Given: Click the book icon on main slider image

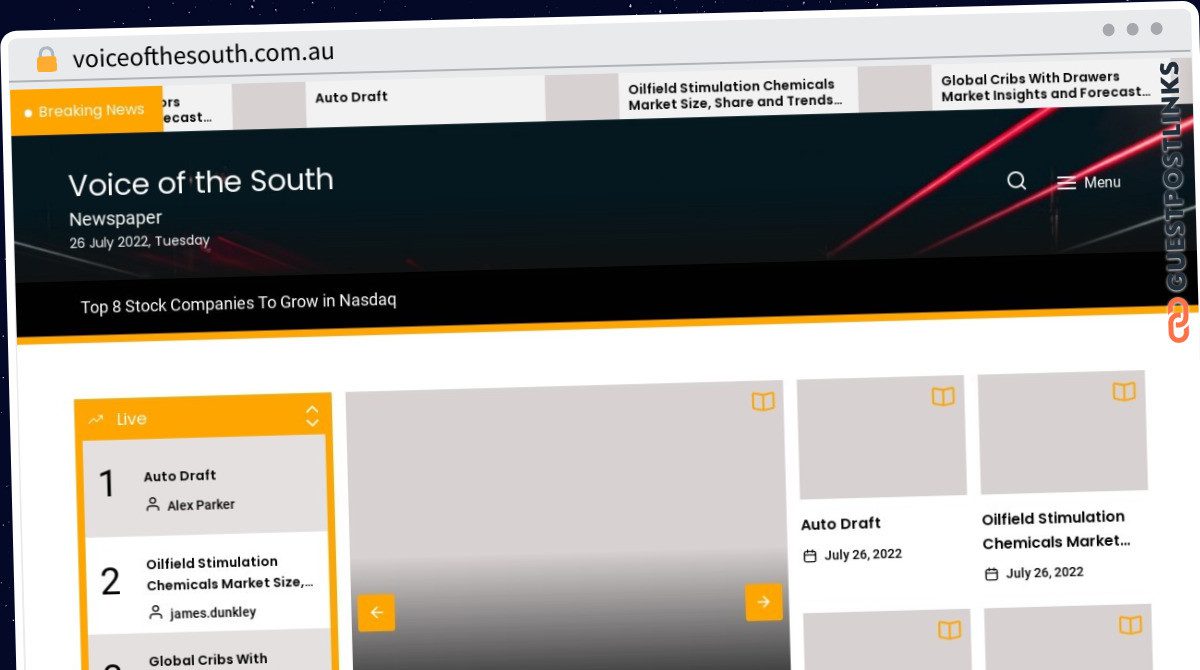Looking at the screenshot, I should pos(763,402).
